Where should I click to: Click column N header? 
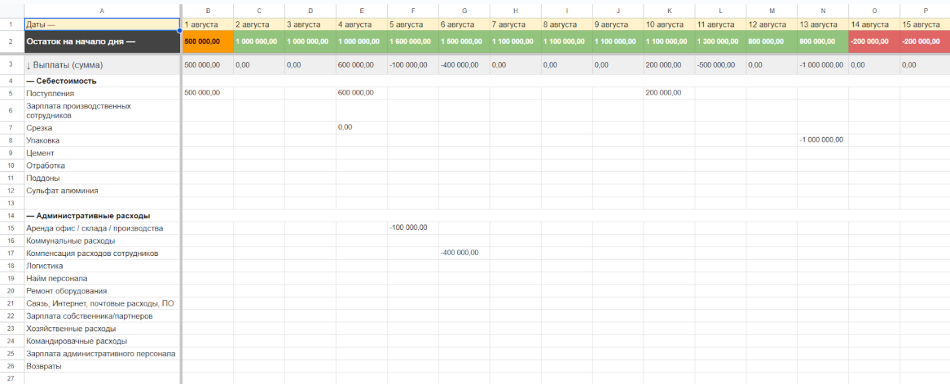click(823, 11)
